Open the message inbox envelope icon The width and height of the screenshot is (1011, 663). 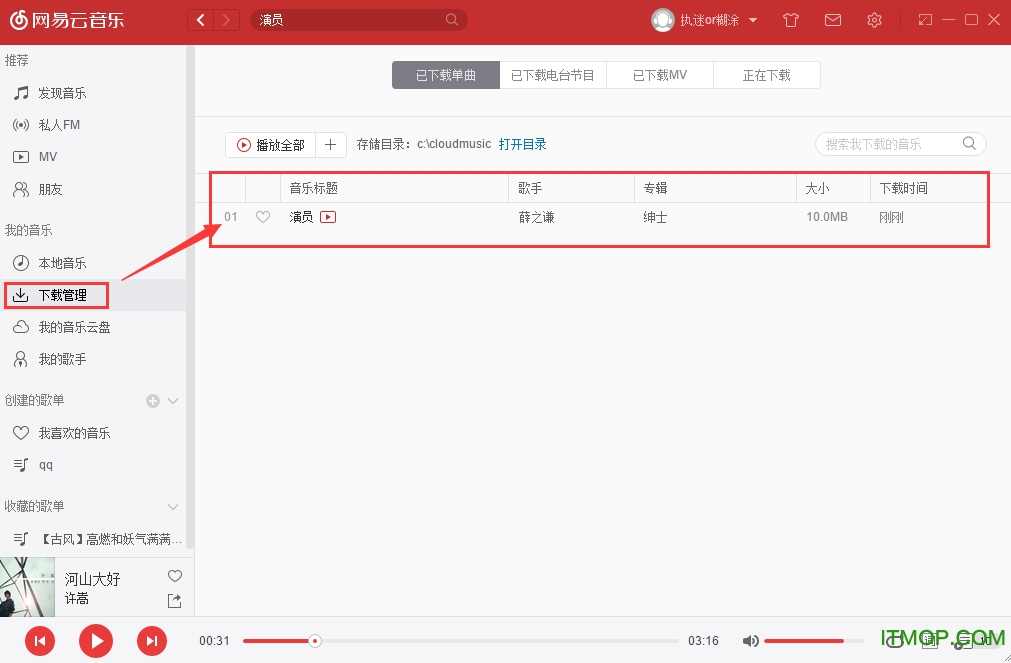833,19
